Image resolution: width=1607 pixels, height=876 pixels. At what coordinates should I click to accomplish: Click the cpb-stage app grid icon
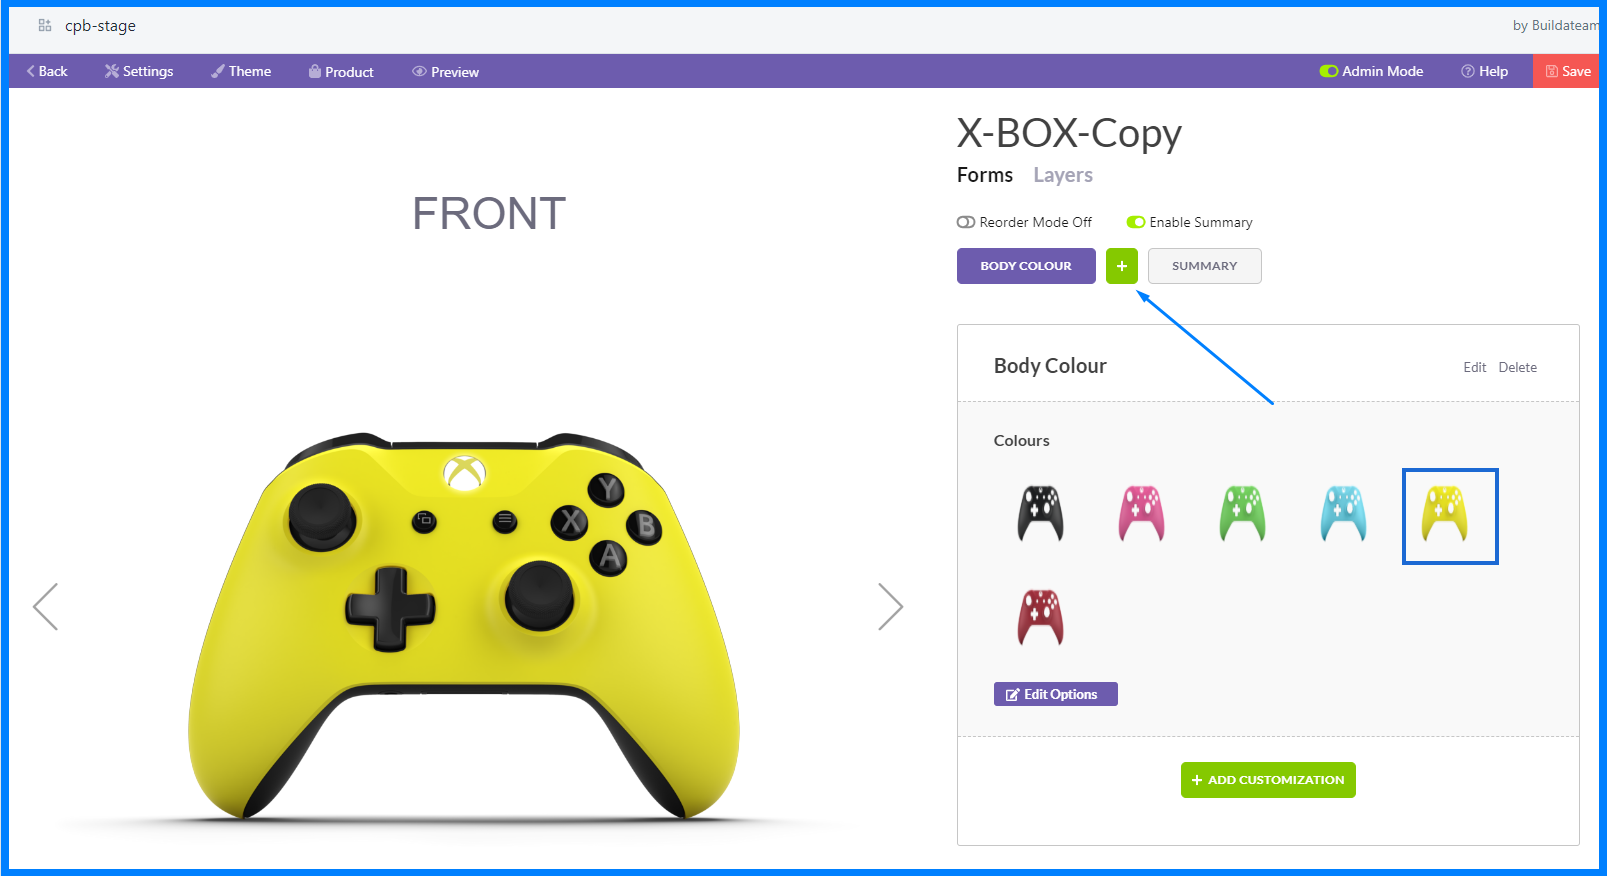click(x=45, y=25)
